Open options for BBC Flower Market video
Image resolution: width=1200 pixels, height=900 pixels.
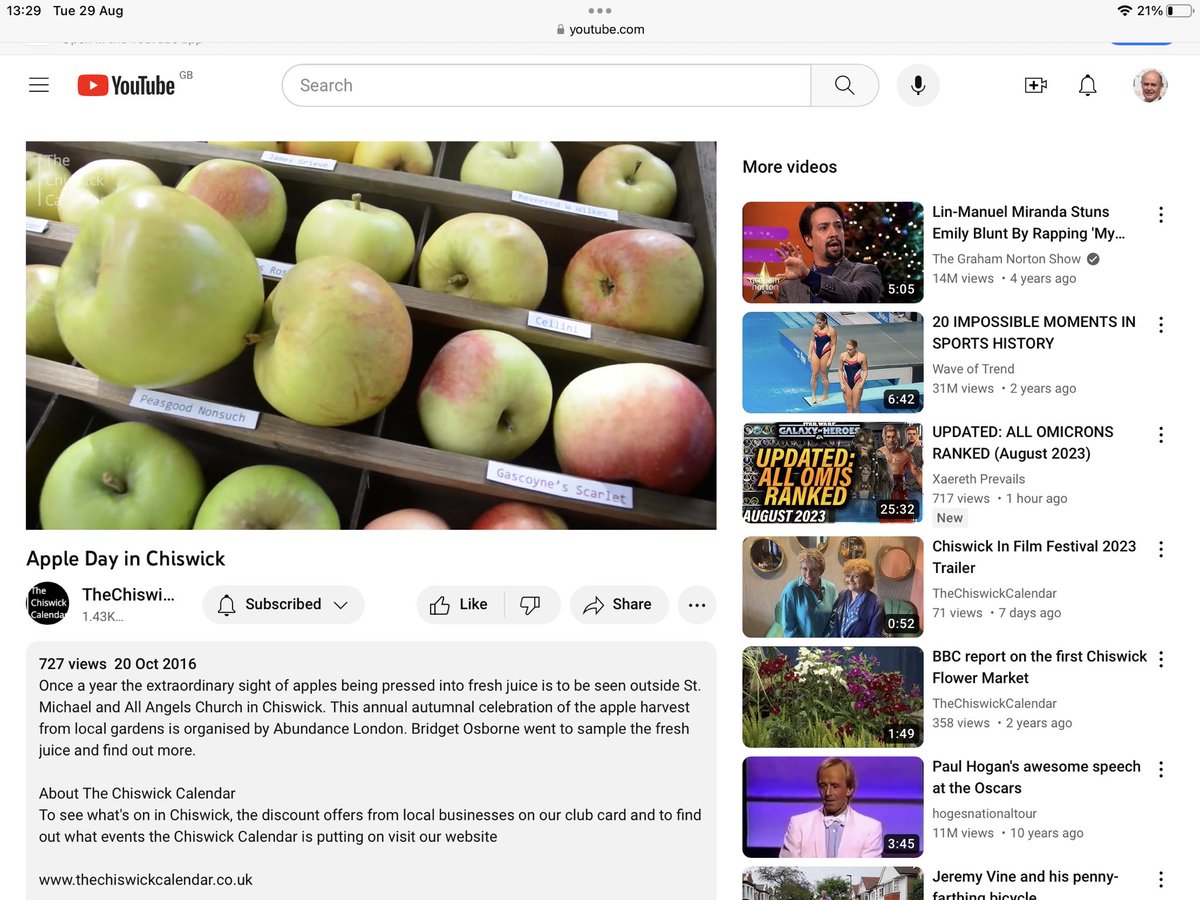1161,659
